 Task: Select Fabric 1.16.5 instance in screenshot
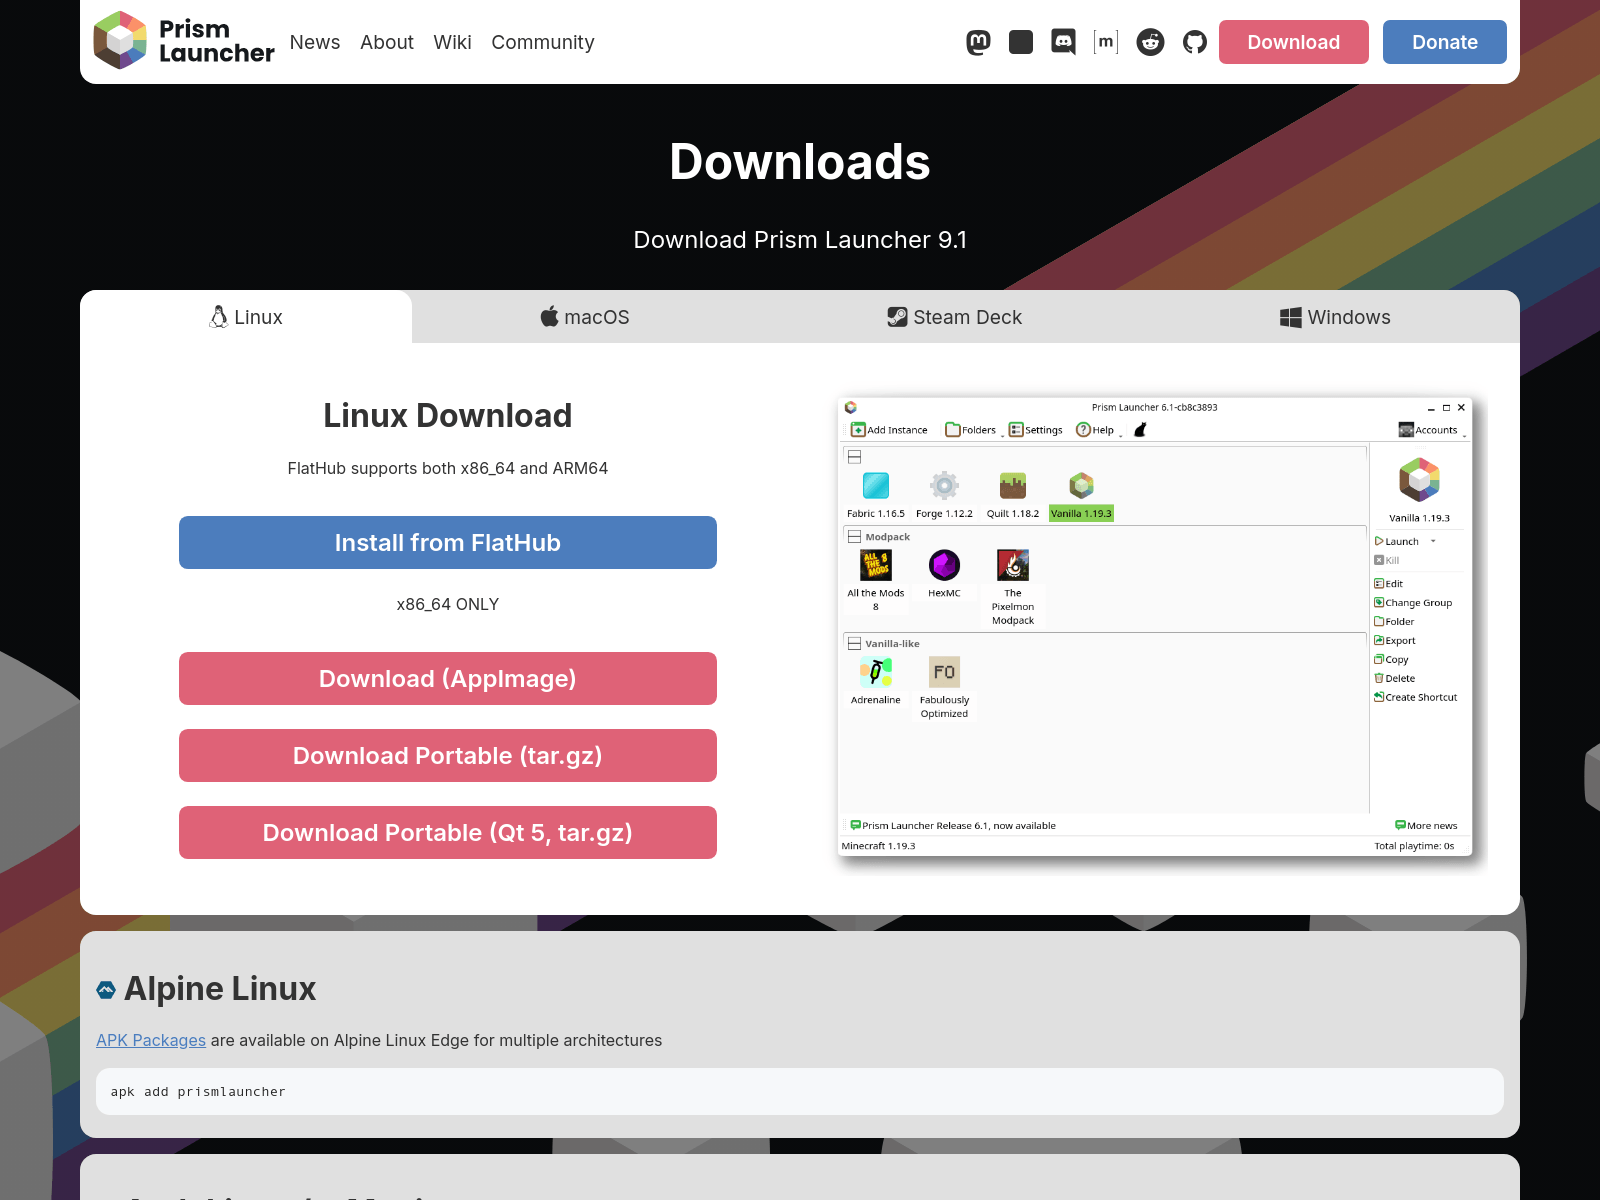point(876,495)
